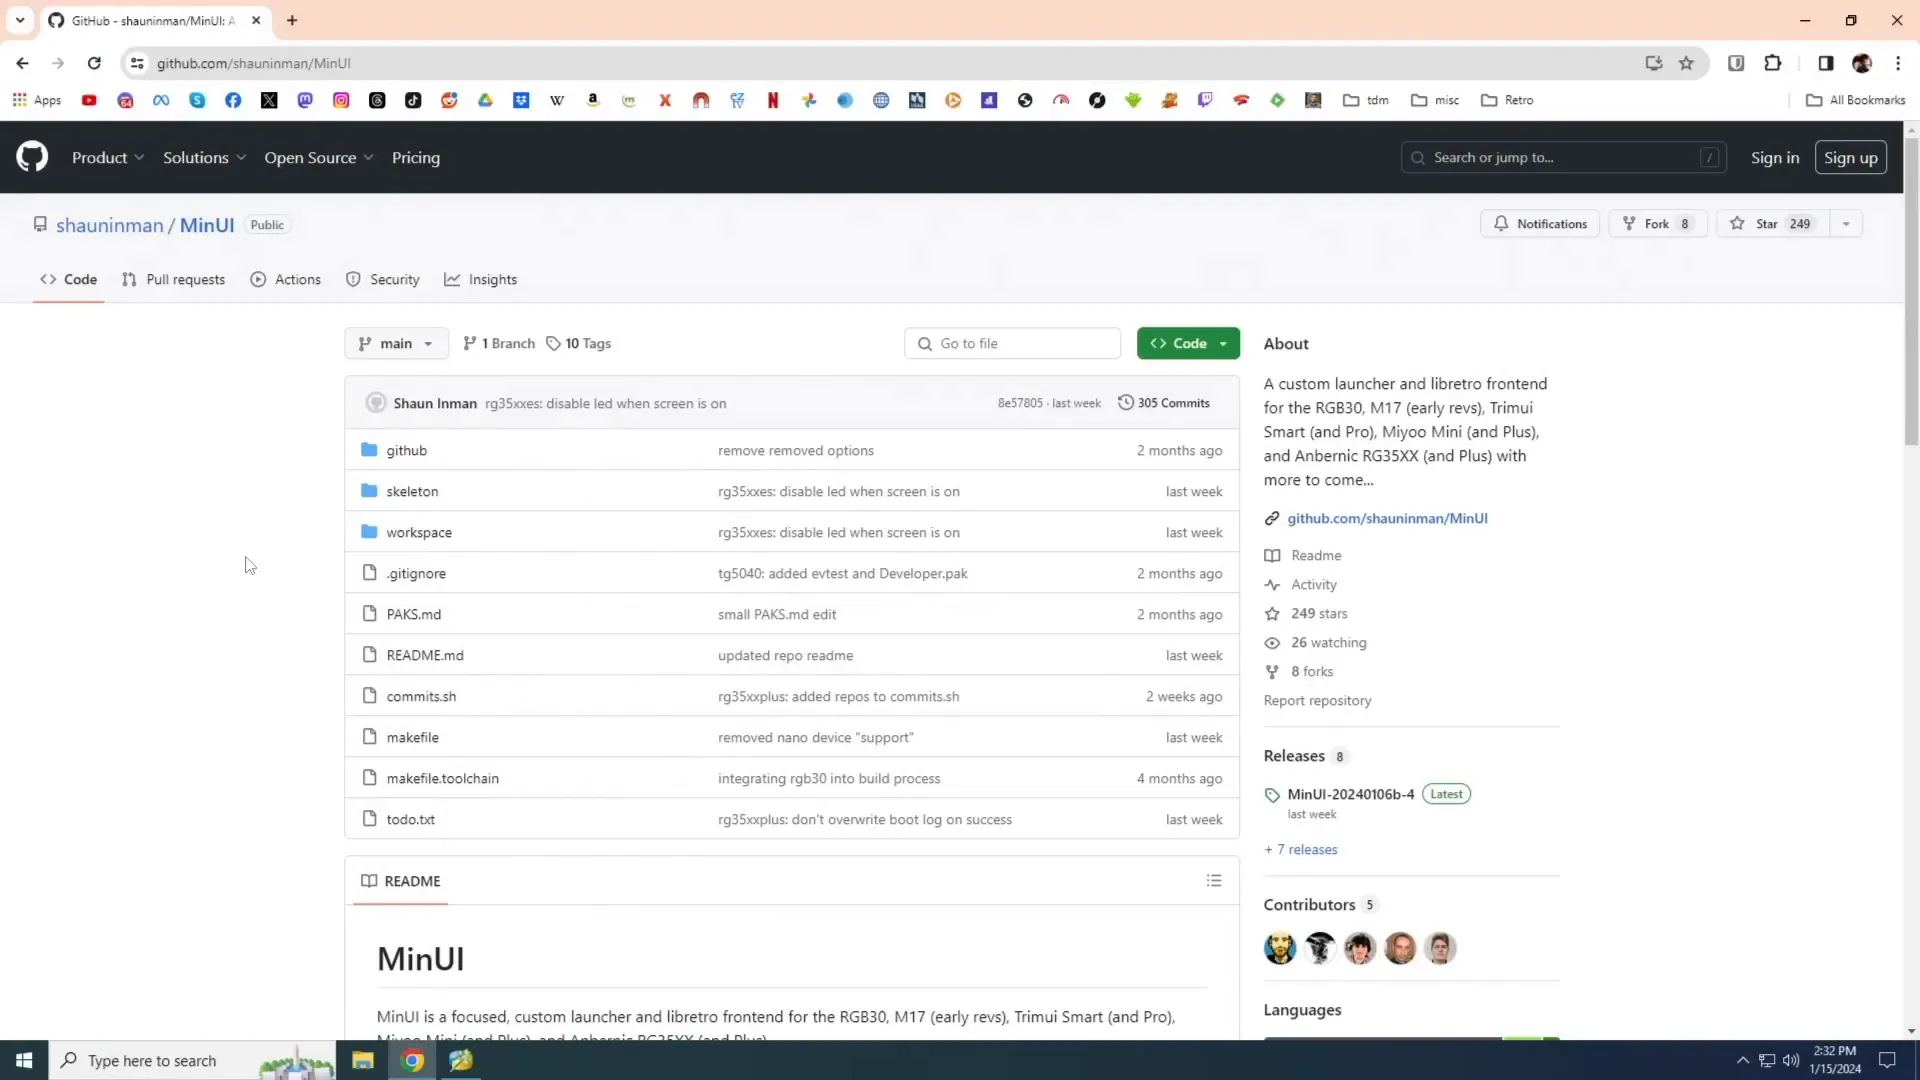Screen dimensions: 1920x1080
Task: Click Pricing in the header
Action: coord(416,158)
